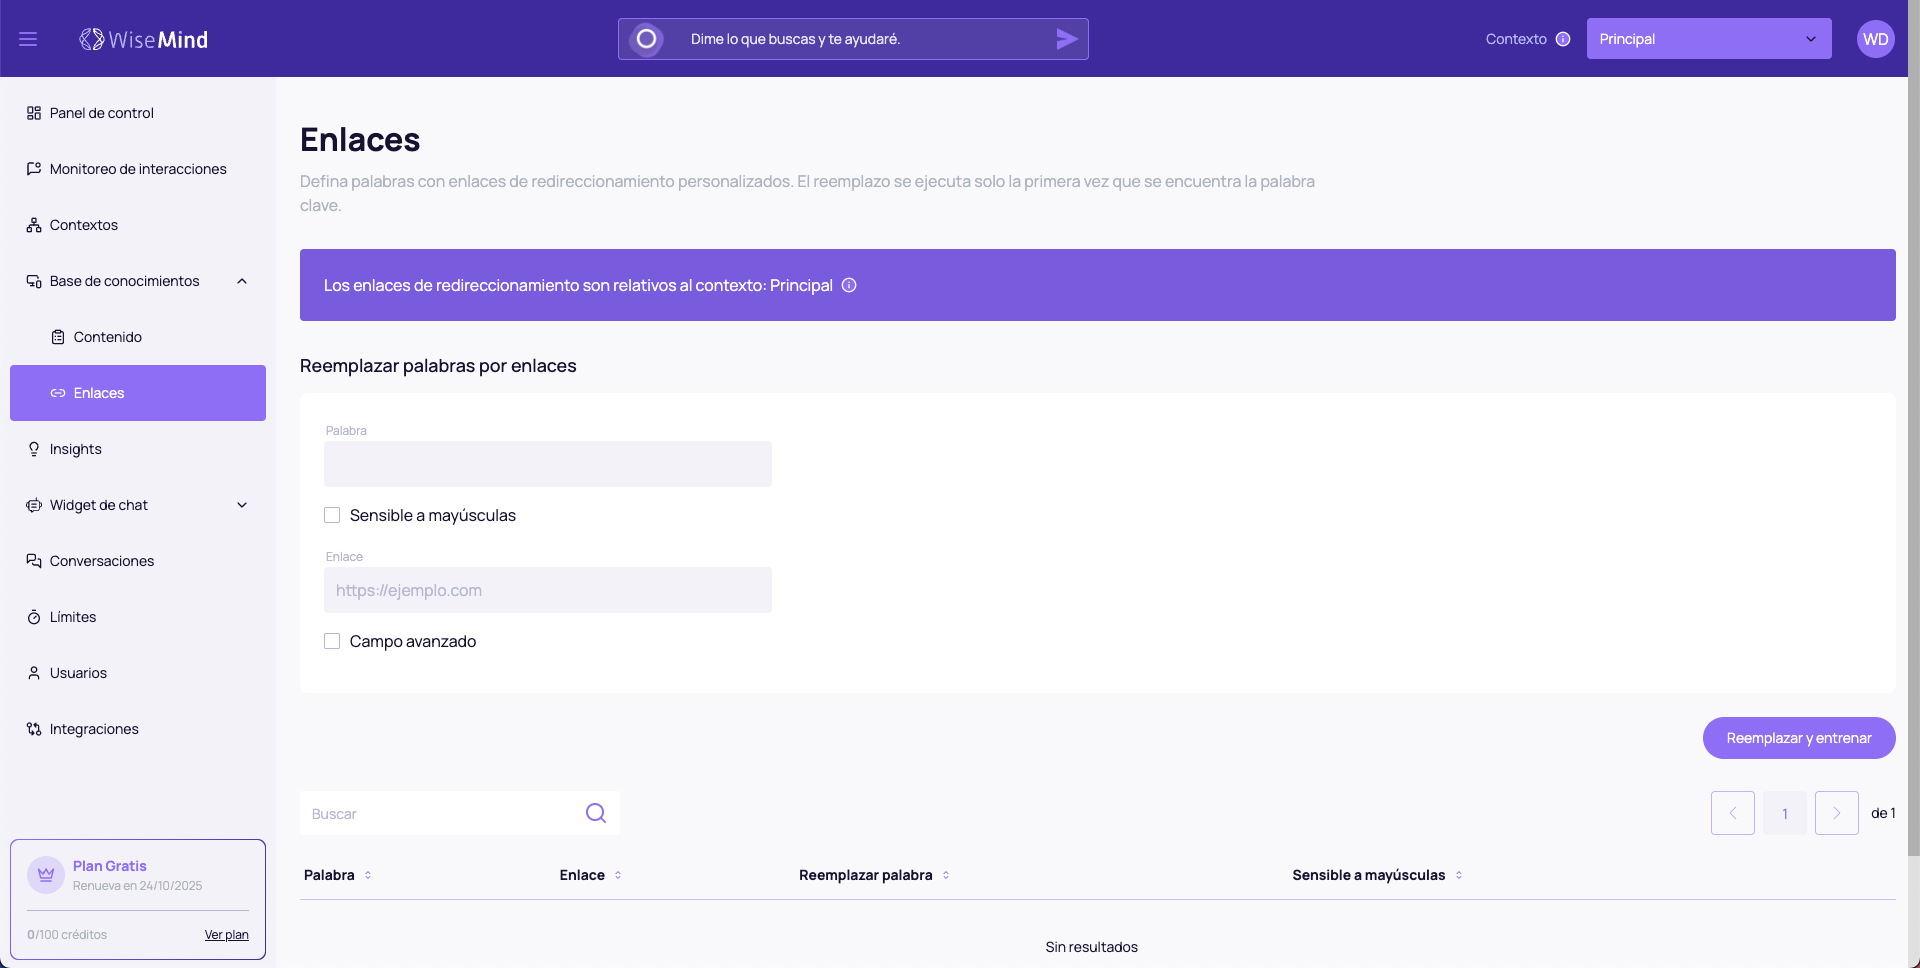The width and height of the screenshot is (1920, 968).
Task: Check the Campo avanzado checkbox
Action: click(x=332, y=641)
